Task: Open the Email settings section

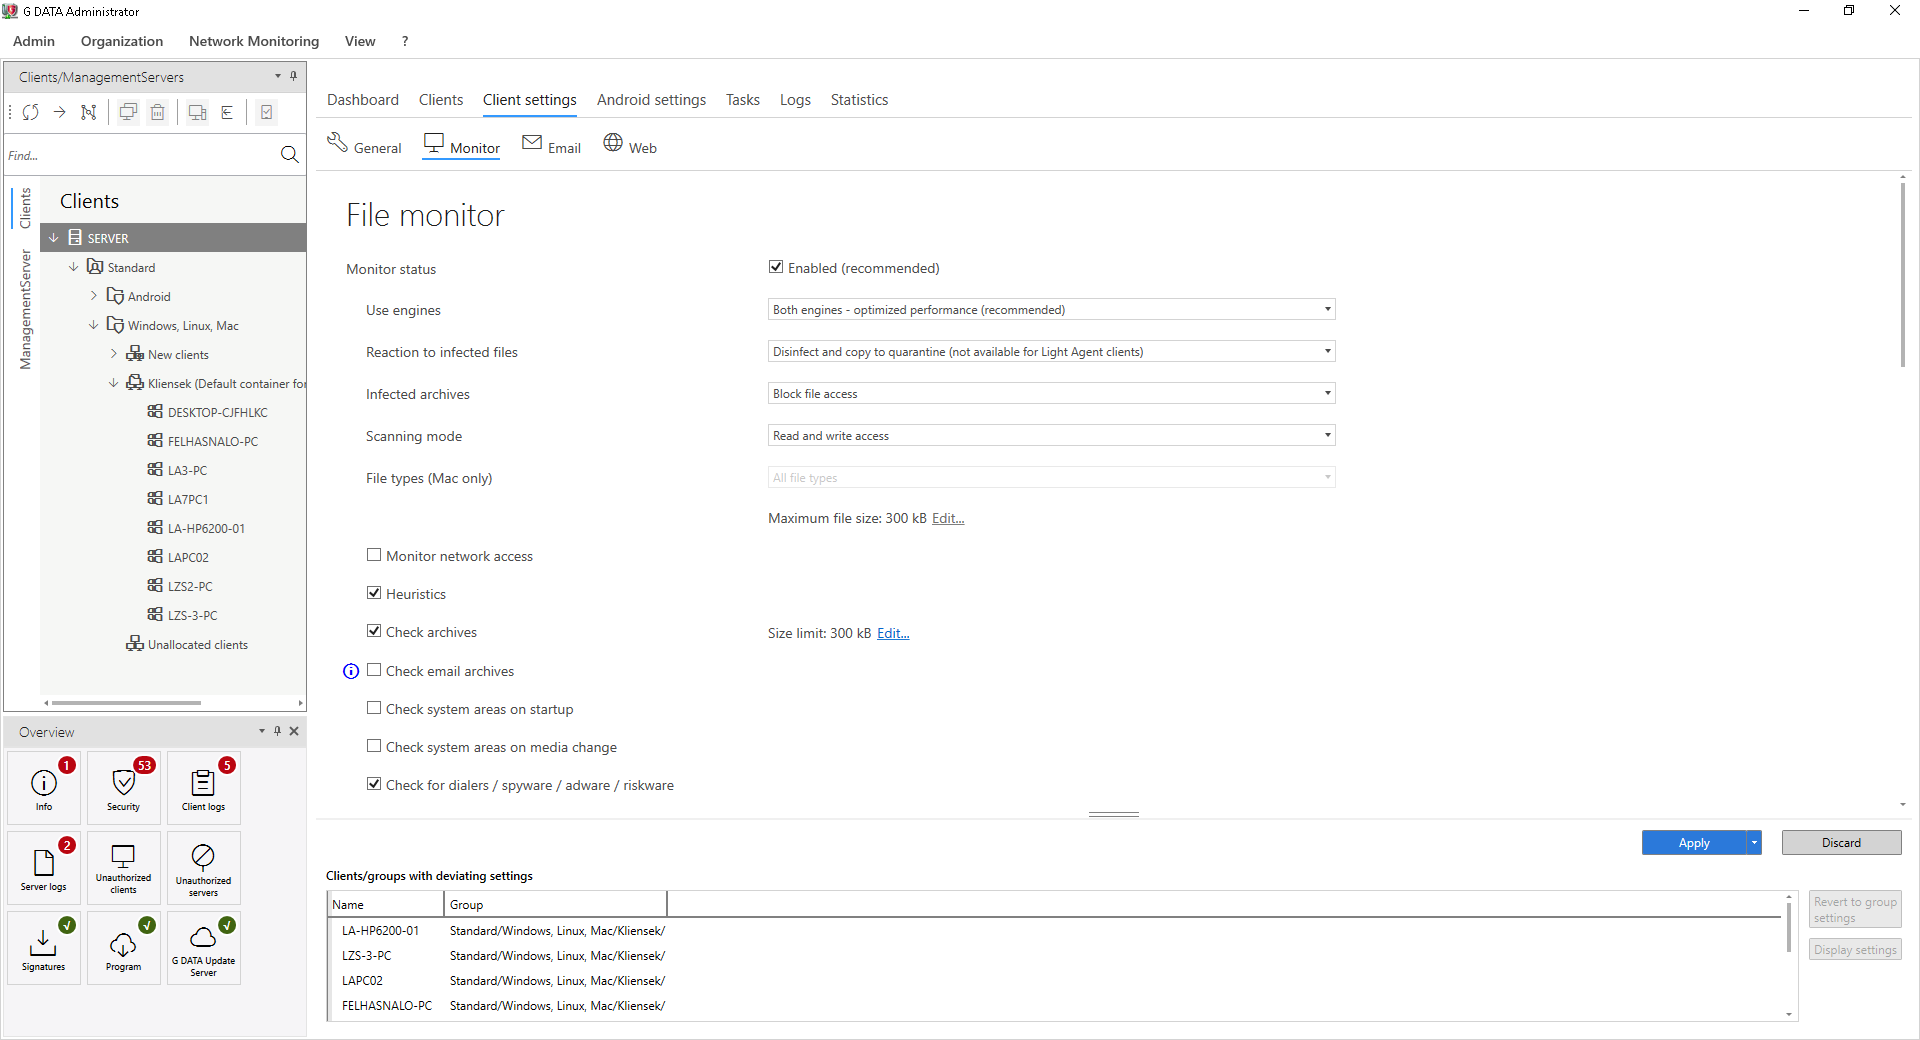Action: click(x=551, y=145)
